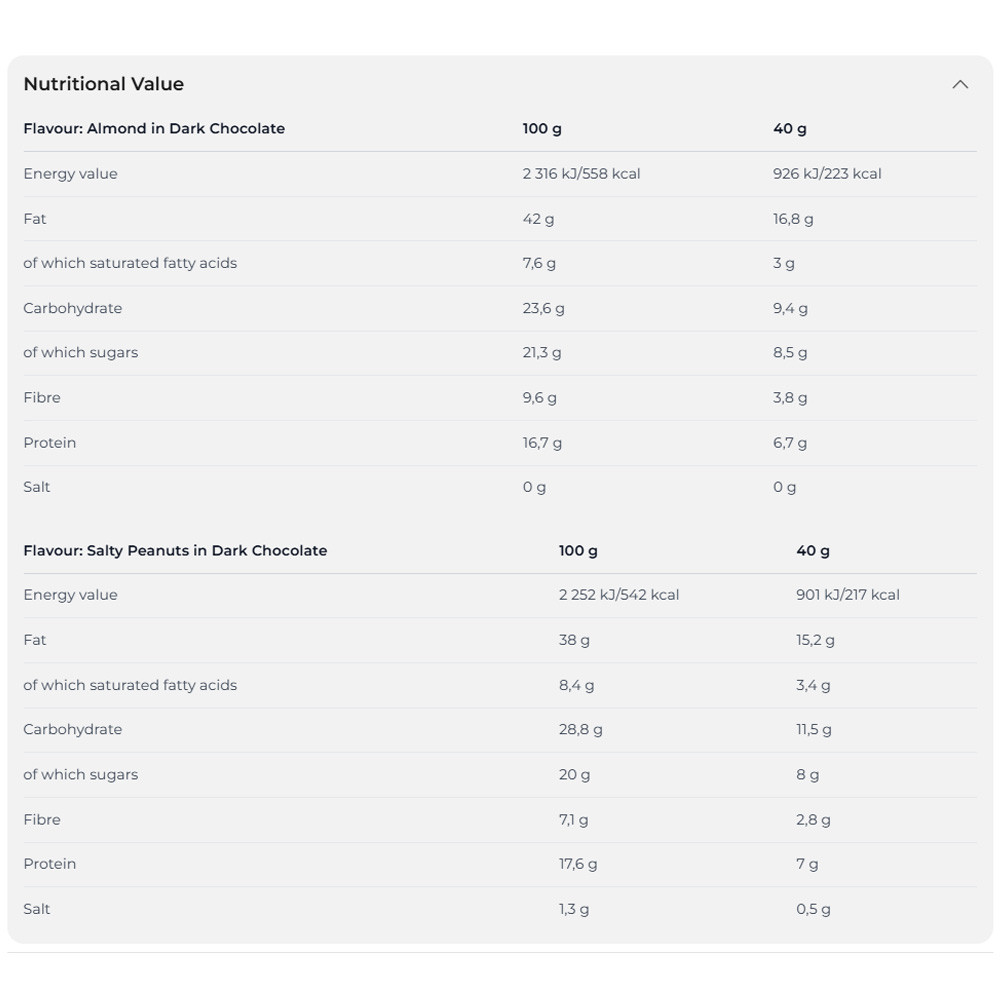Click the 2 316 kJ/558 kcal energy value

pos(581,173)
